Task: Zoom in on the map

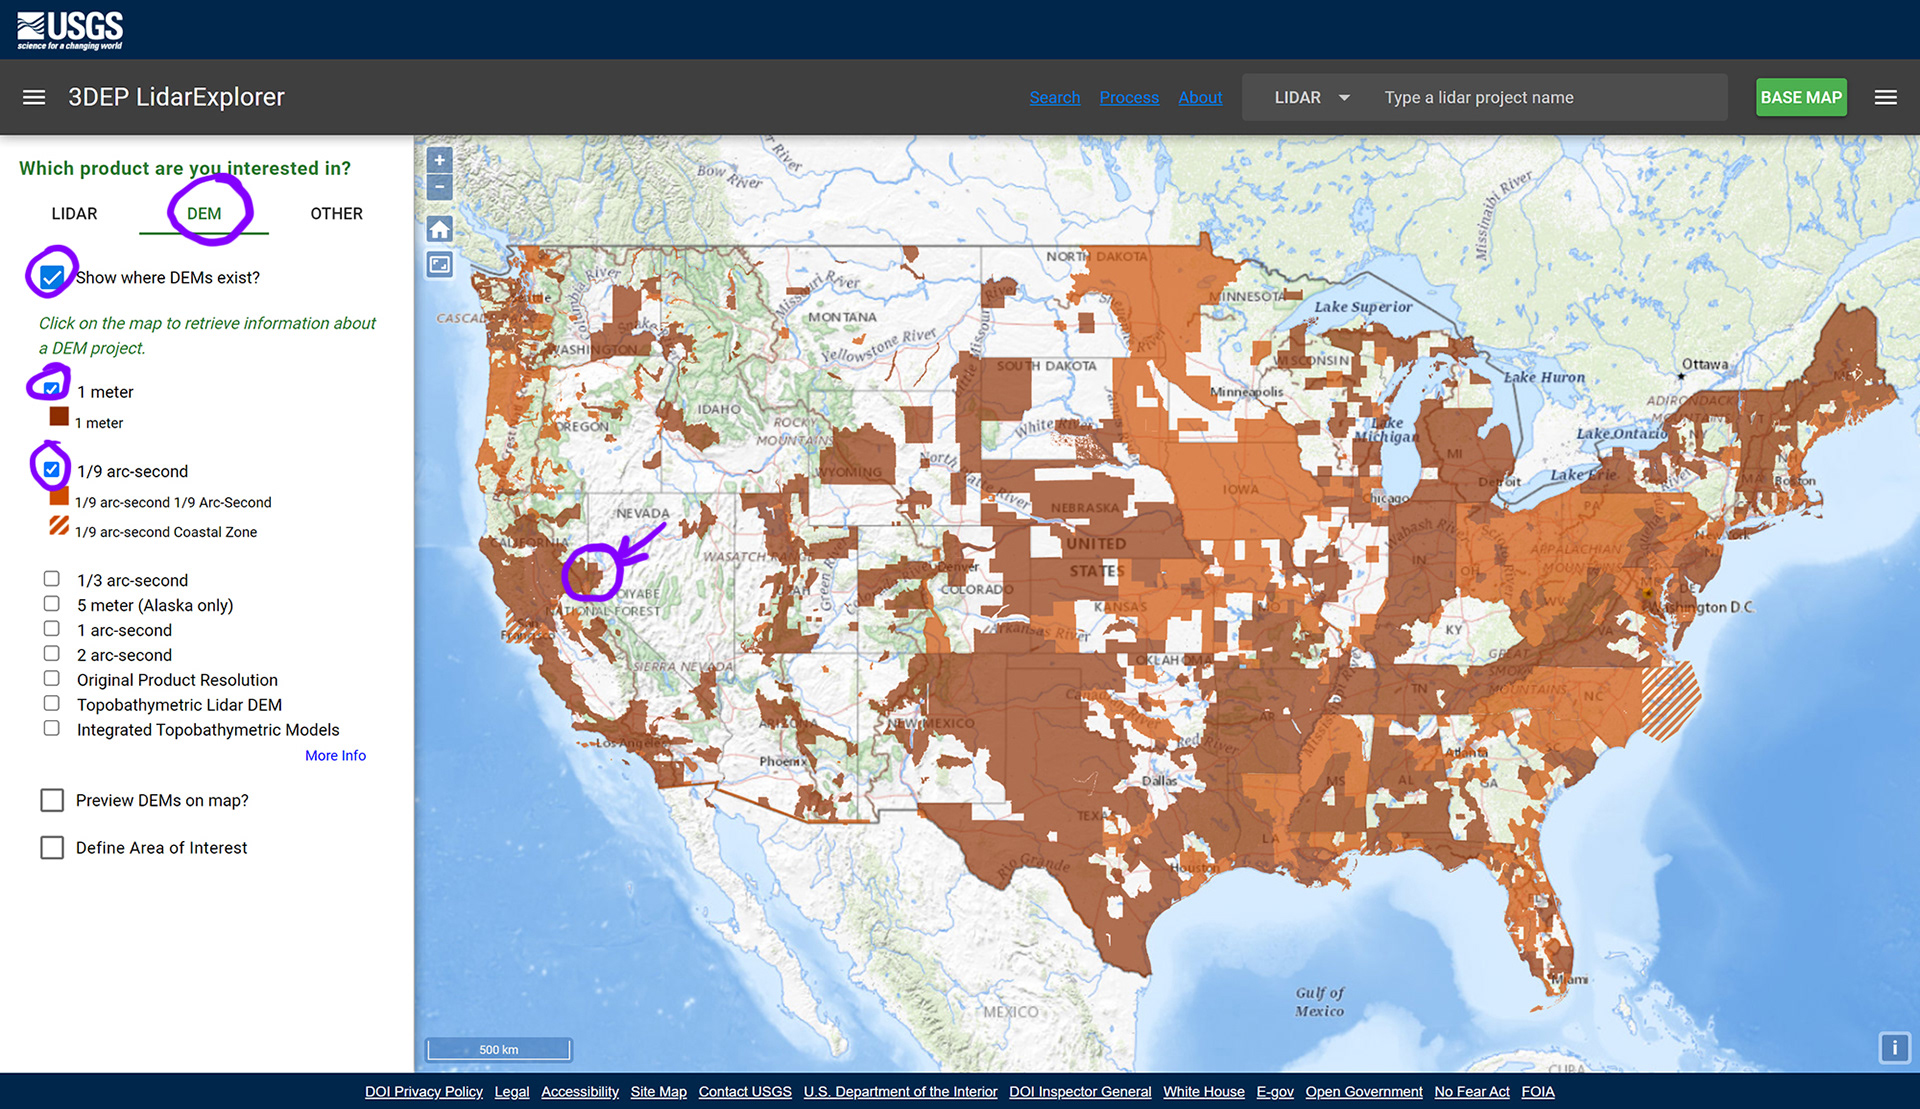Action: [x=439, y=160]
